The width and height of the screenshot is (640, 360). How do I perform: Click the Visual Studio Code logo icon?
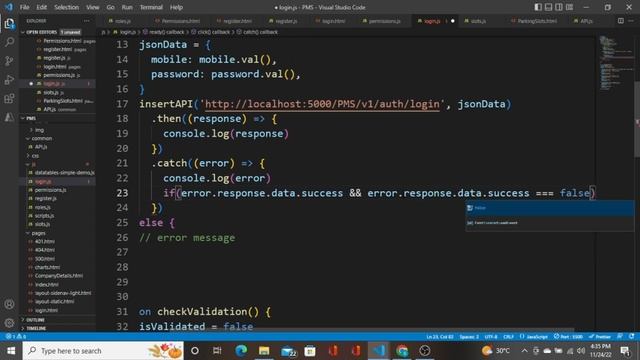pyautogui.click(x=9, y=7)
